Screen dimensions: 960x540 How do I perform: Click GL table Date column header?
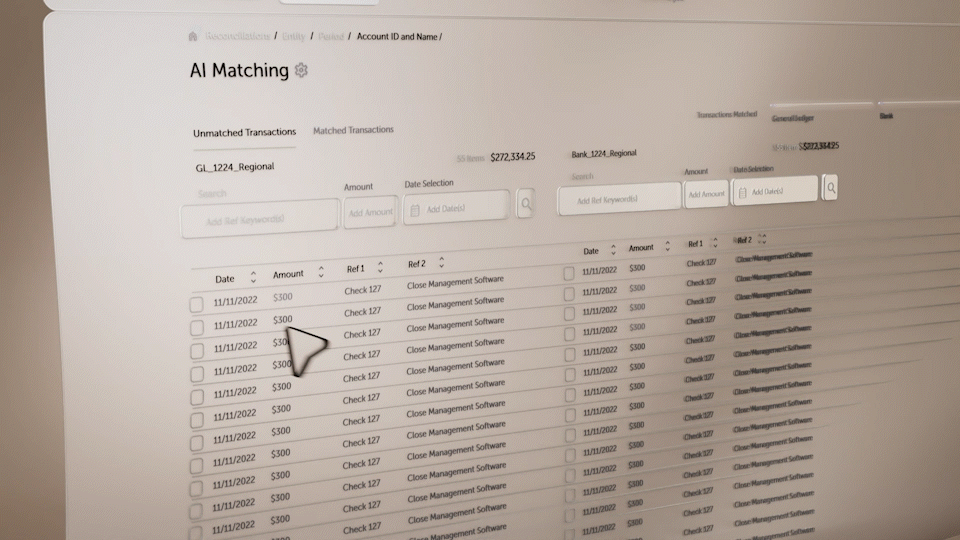(x=225, y=279)
